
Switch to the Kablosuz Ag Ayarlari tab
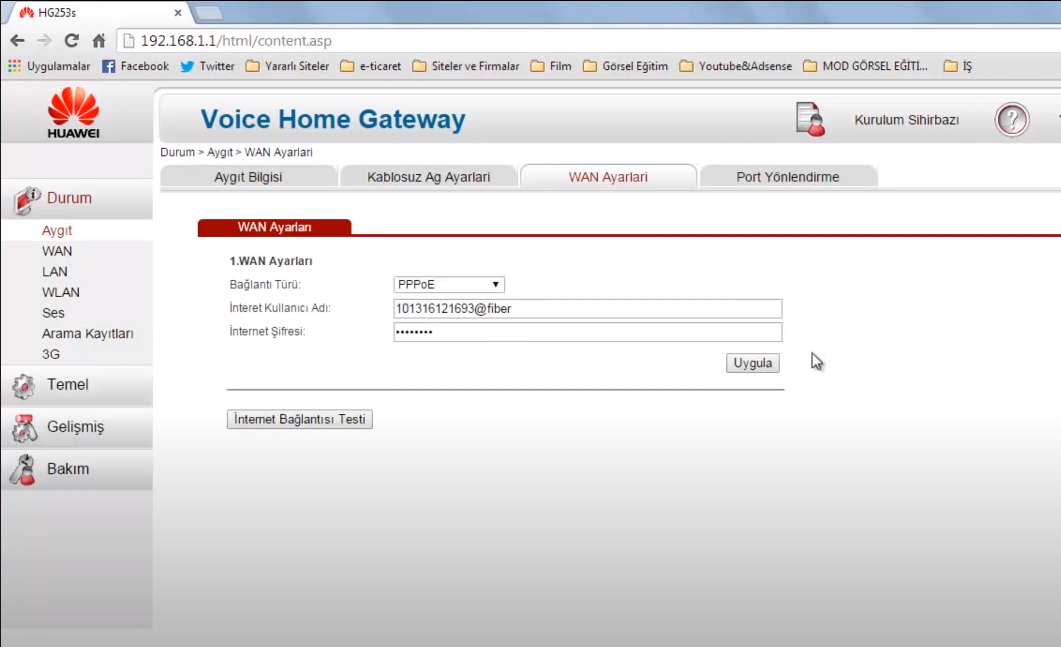tap(428, 177)
